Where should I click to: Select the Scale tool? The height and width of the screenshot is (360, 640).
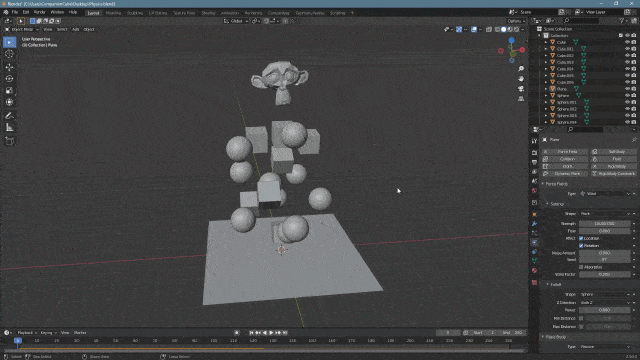(9, 91)
